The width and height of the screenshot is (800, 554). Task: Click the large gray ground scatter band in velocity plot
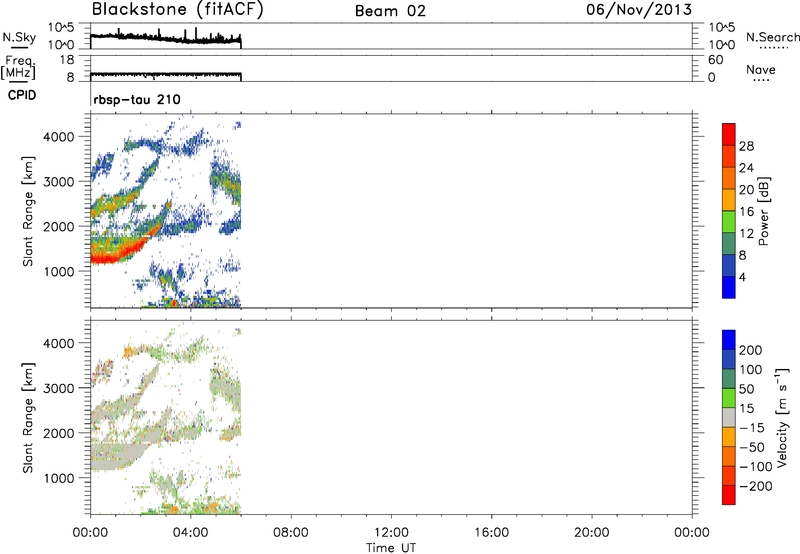coord(115,456)
